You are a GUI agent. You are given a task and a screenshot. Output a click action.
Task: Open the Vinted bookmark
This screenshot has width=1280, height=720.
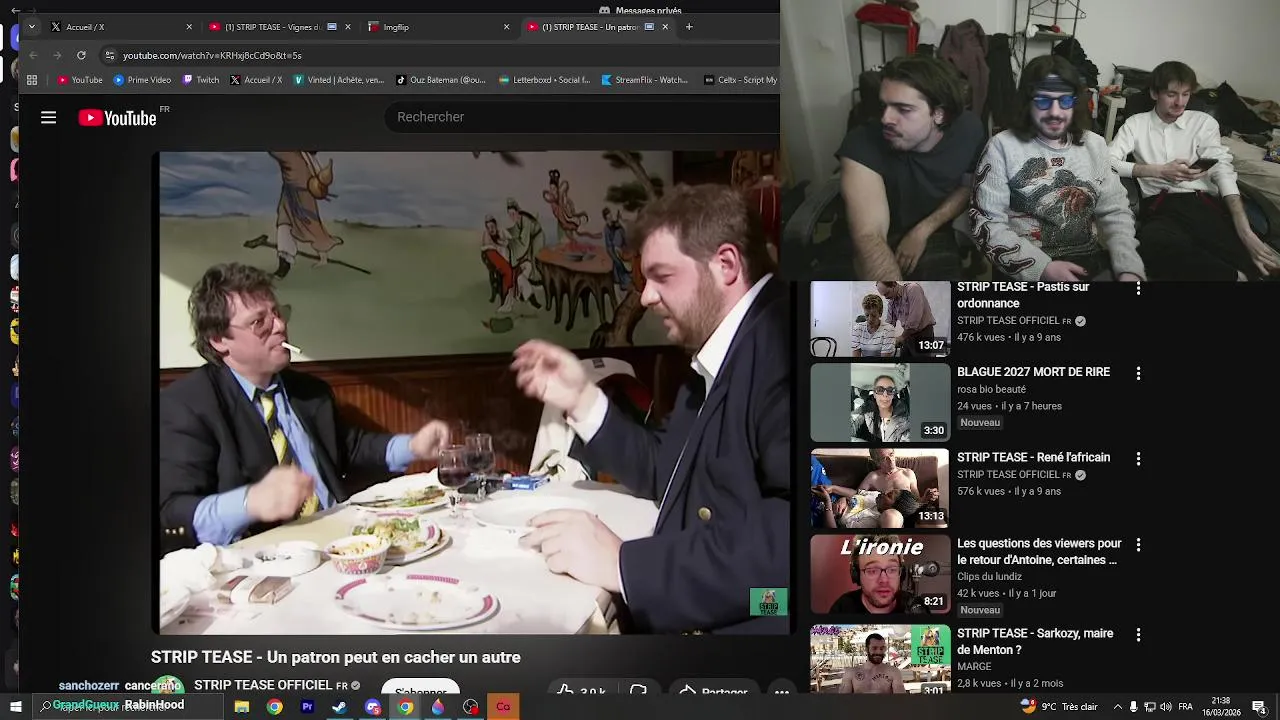pos(339,80)
